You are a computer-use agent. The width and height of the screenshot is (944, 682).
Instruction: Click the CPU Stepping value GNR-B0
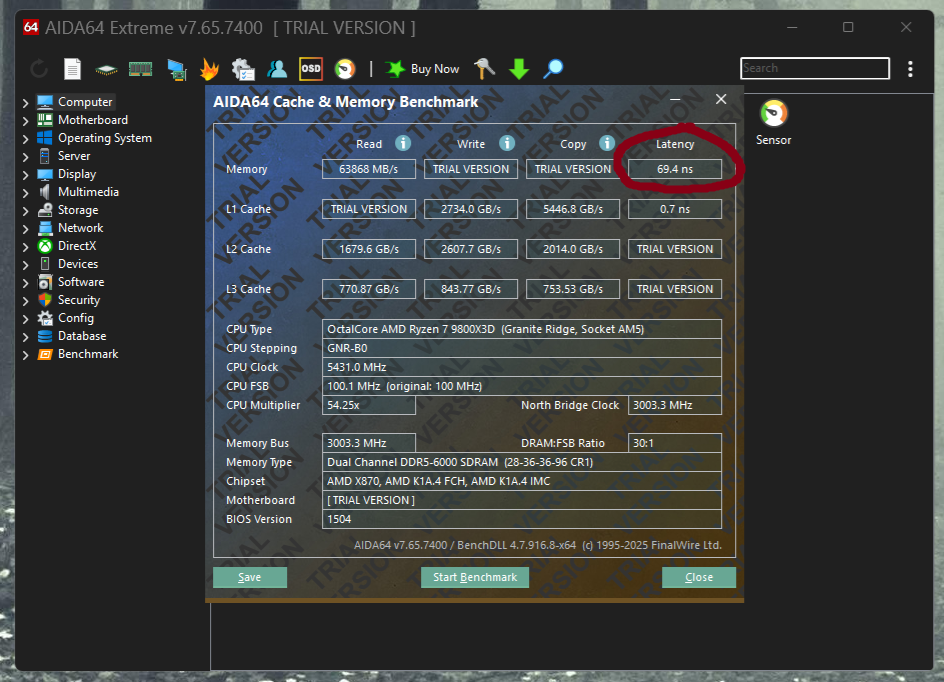pyautogui.click(x=522, y=348)
